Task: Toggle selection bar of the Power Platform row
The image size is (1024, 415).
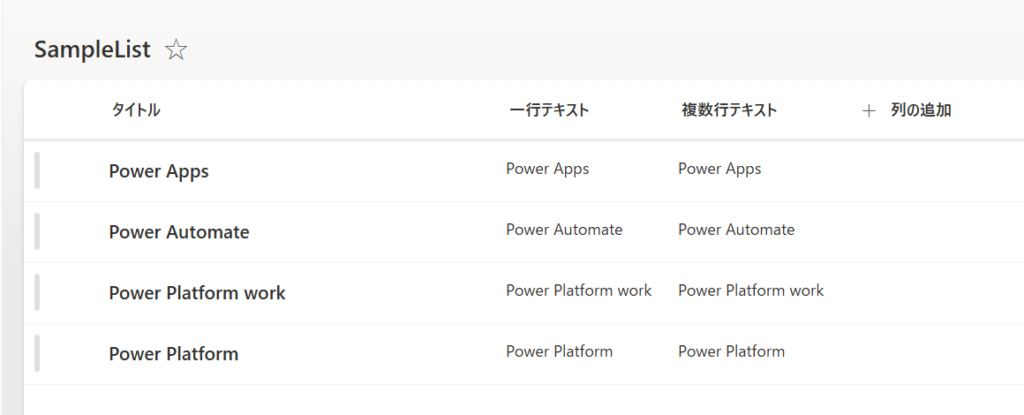Action: [x=37, y=354]
